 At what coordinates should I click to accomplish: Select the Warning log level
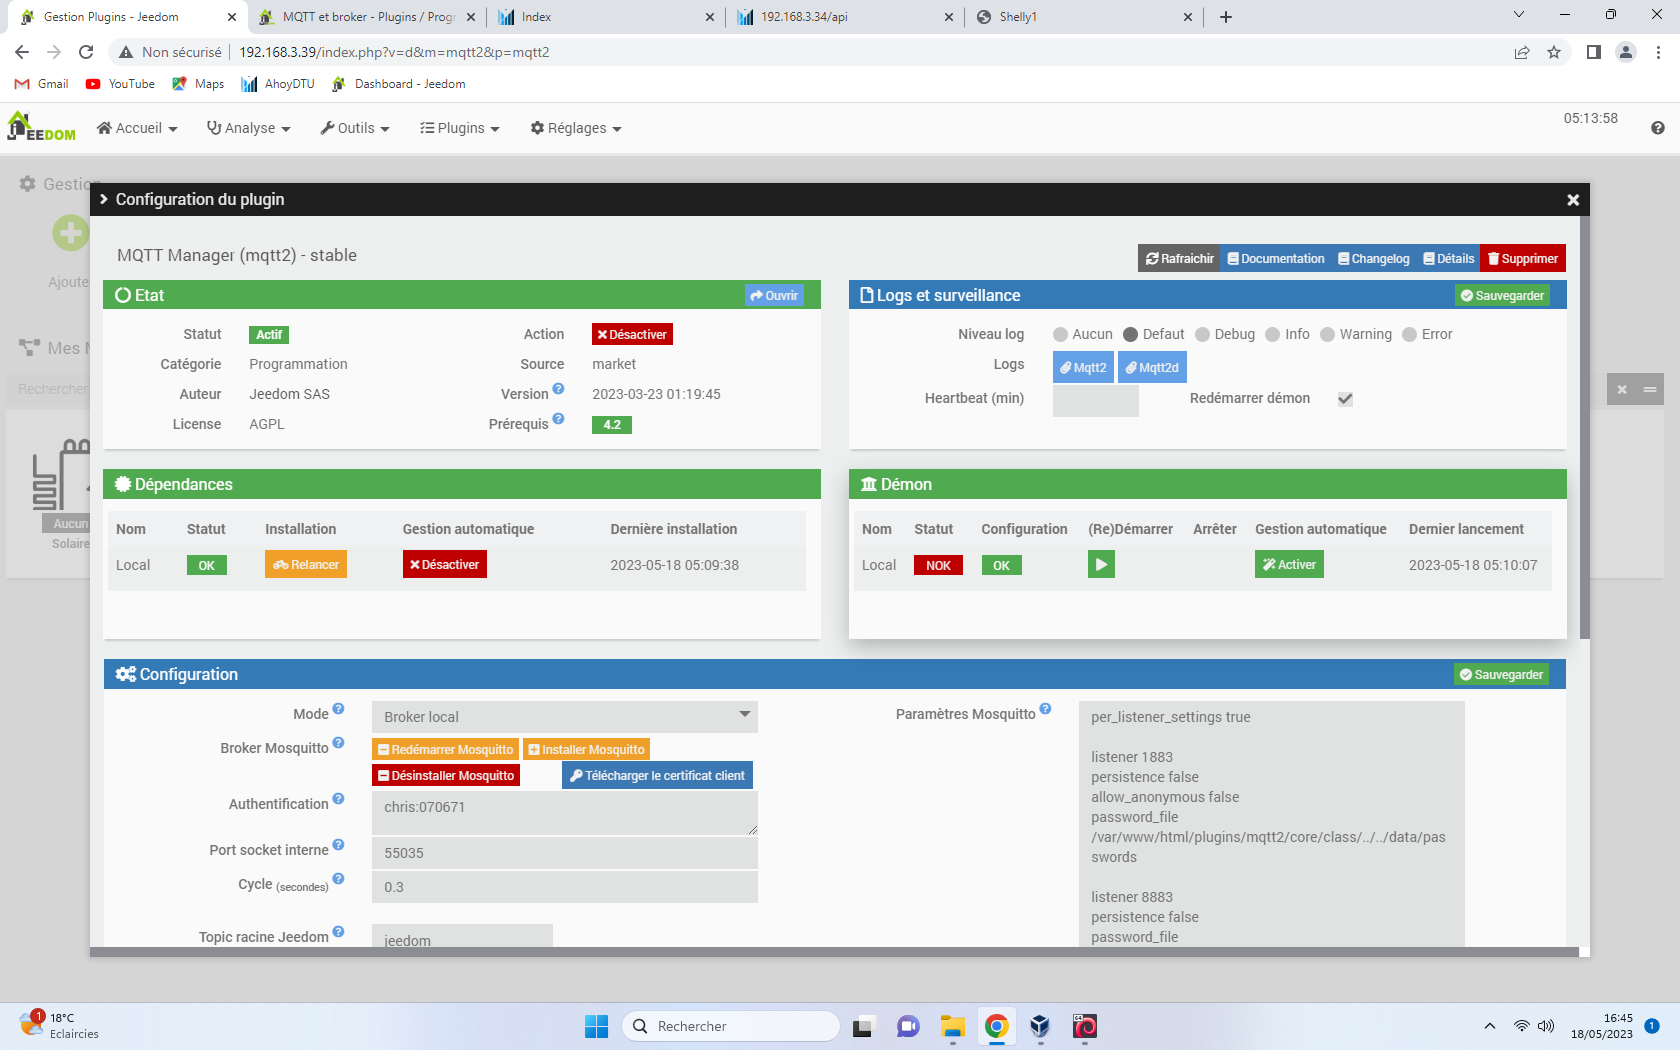tap(1327, 334)
